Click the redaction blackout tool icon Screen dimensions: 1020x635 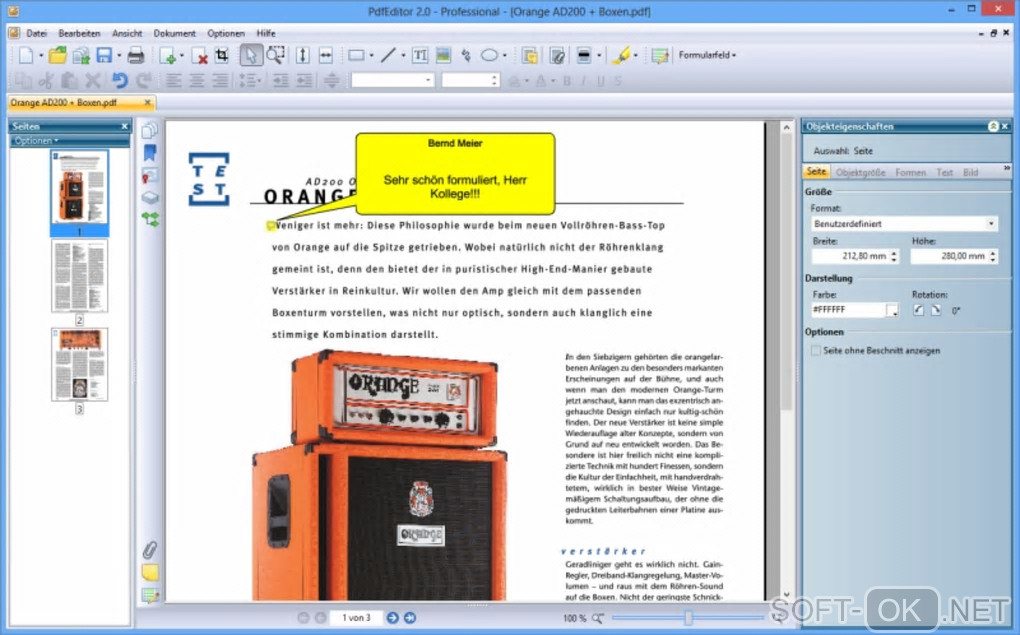tap(584, 56)
